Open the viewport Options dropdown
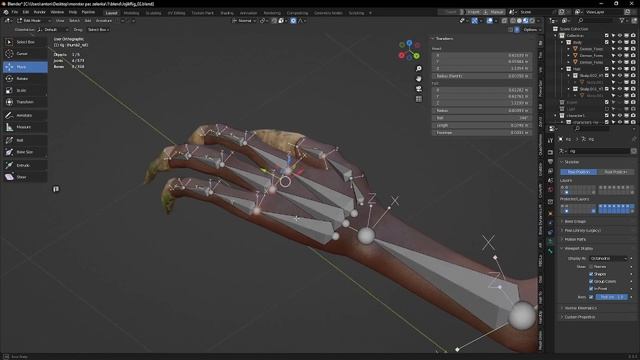640x360 pixels. tap(532, 30)
